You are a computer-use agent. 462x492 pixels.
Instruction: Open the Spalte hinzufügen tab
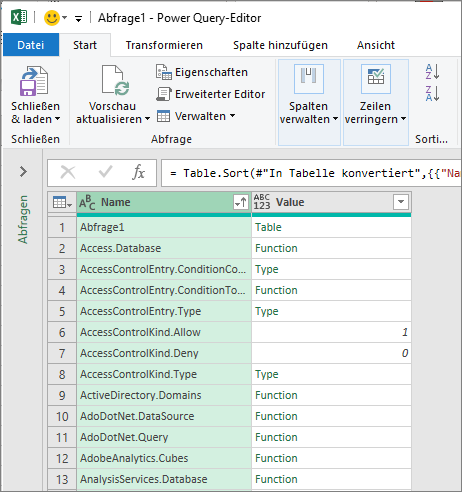[280, 45]
